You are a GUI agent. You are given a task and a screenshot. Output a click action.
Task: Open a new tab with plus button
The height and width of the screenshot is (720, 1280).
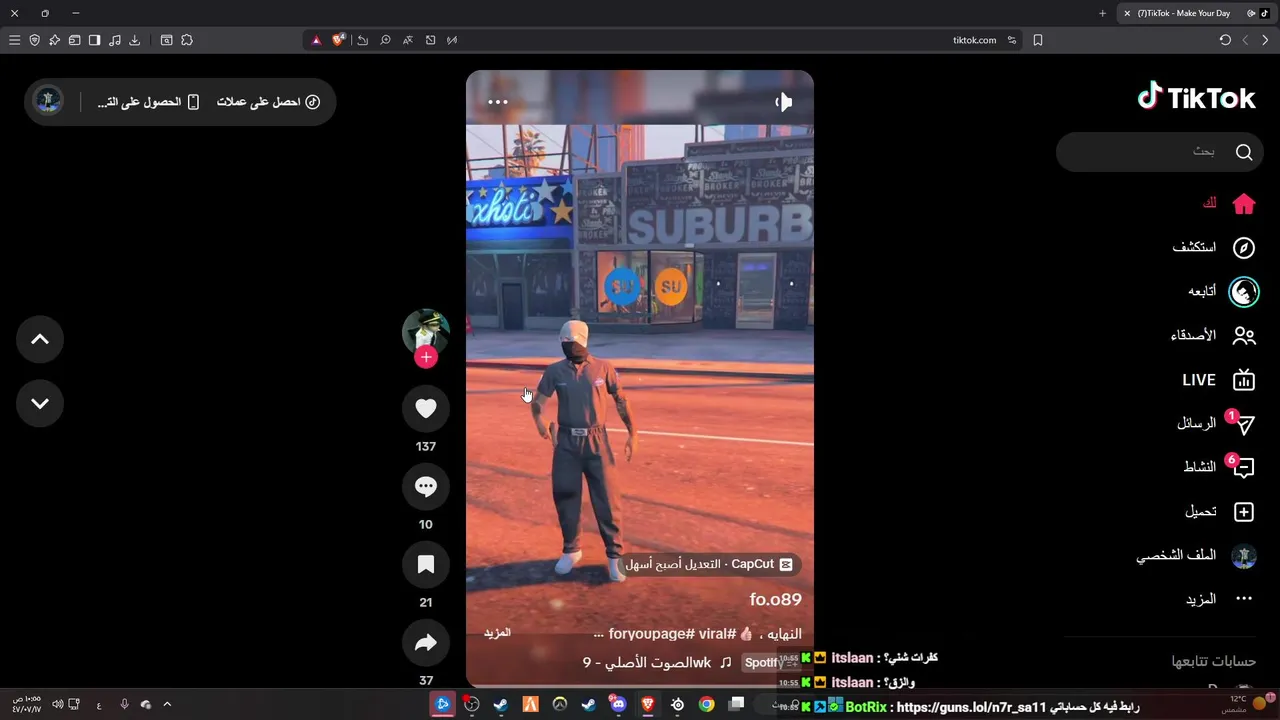[x=1102, y=13]
